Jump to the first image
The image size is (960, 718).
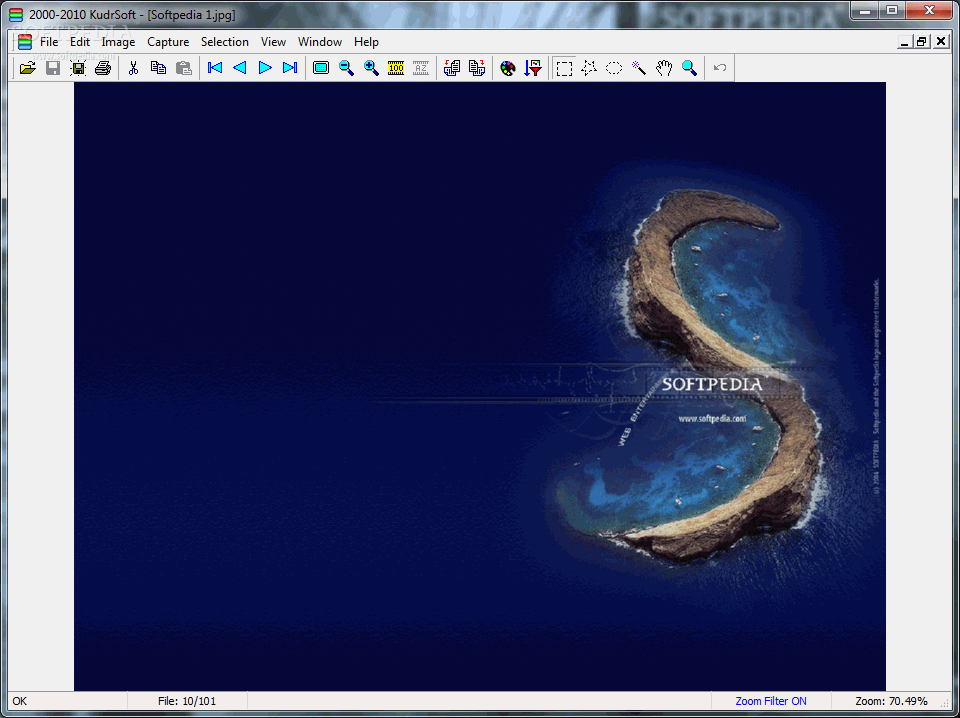215,68
